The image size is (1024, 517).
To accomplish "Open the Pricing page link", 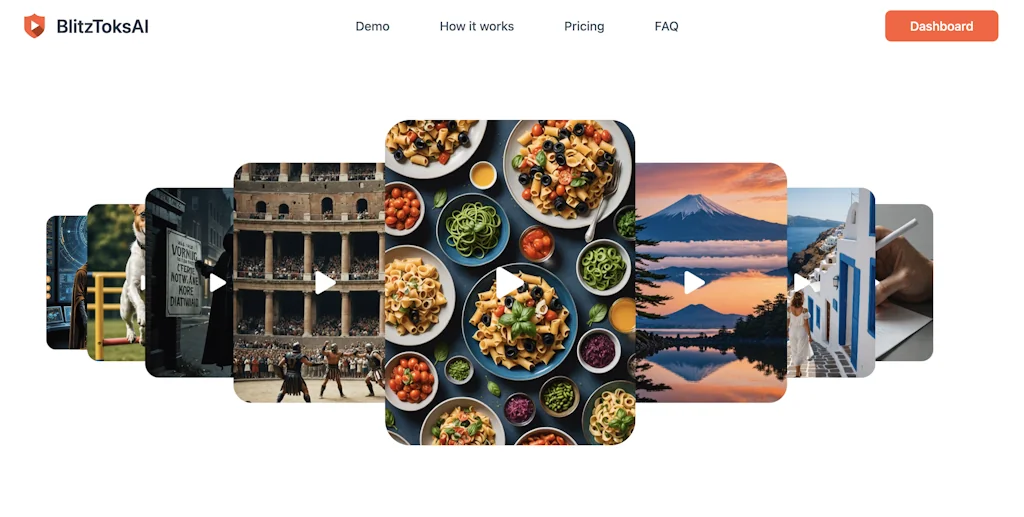I will pyautogui.click(x=584, y=26).
